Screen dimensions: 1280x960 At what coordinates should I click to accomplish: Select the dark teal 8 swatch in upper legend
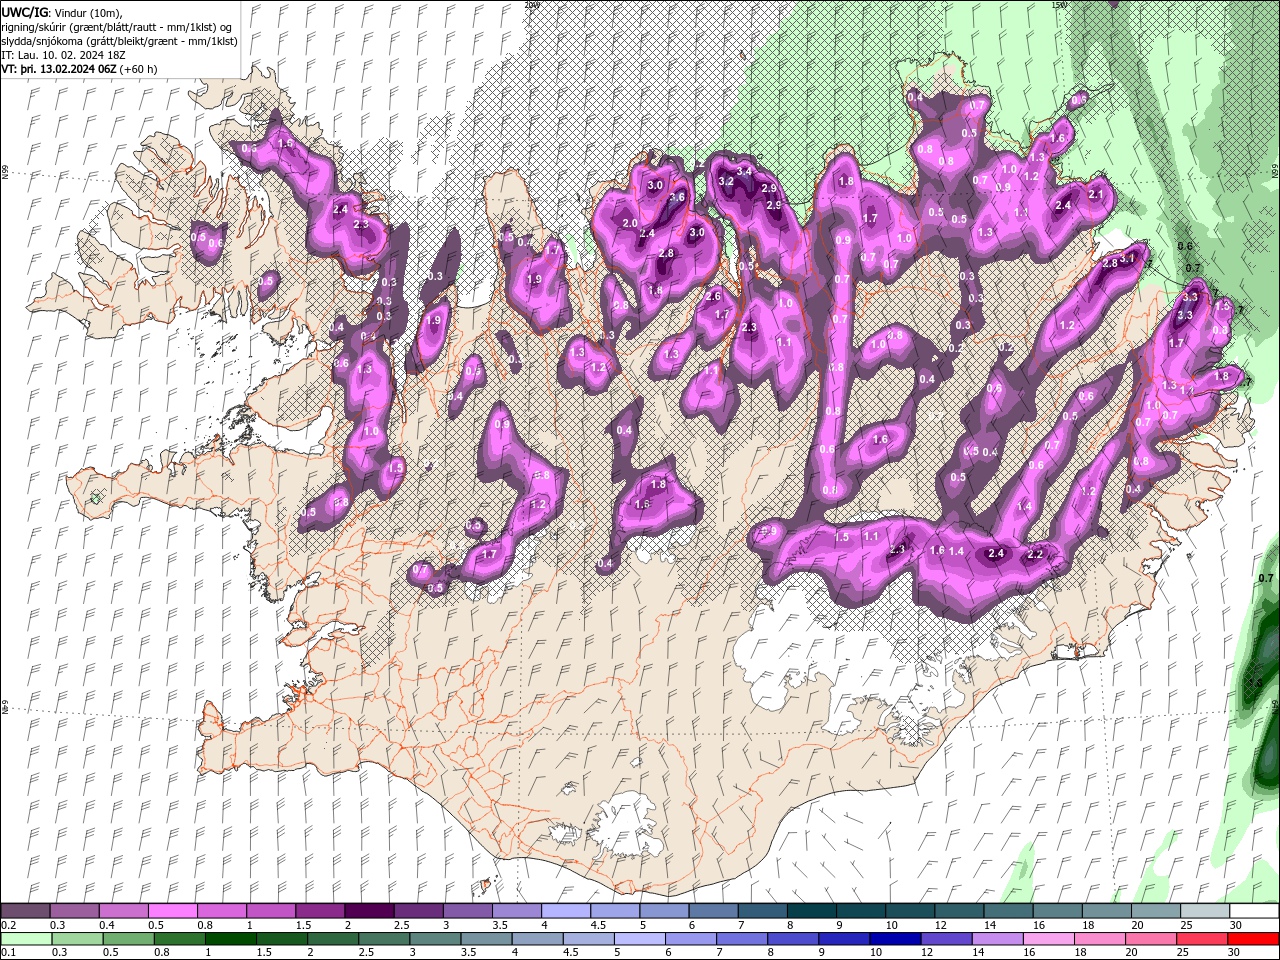click(811, 911)
